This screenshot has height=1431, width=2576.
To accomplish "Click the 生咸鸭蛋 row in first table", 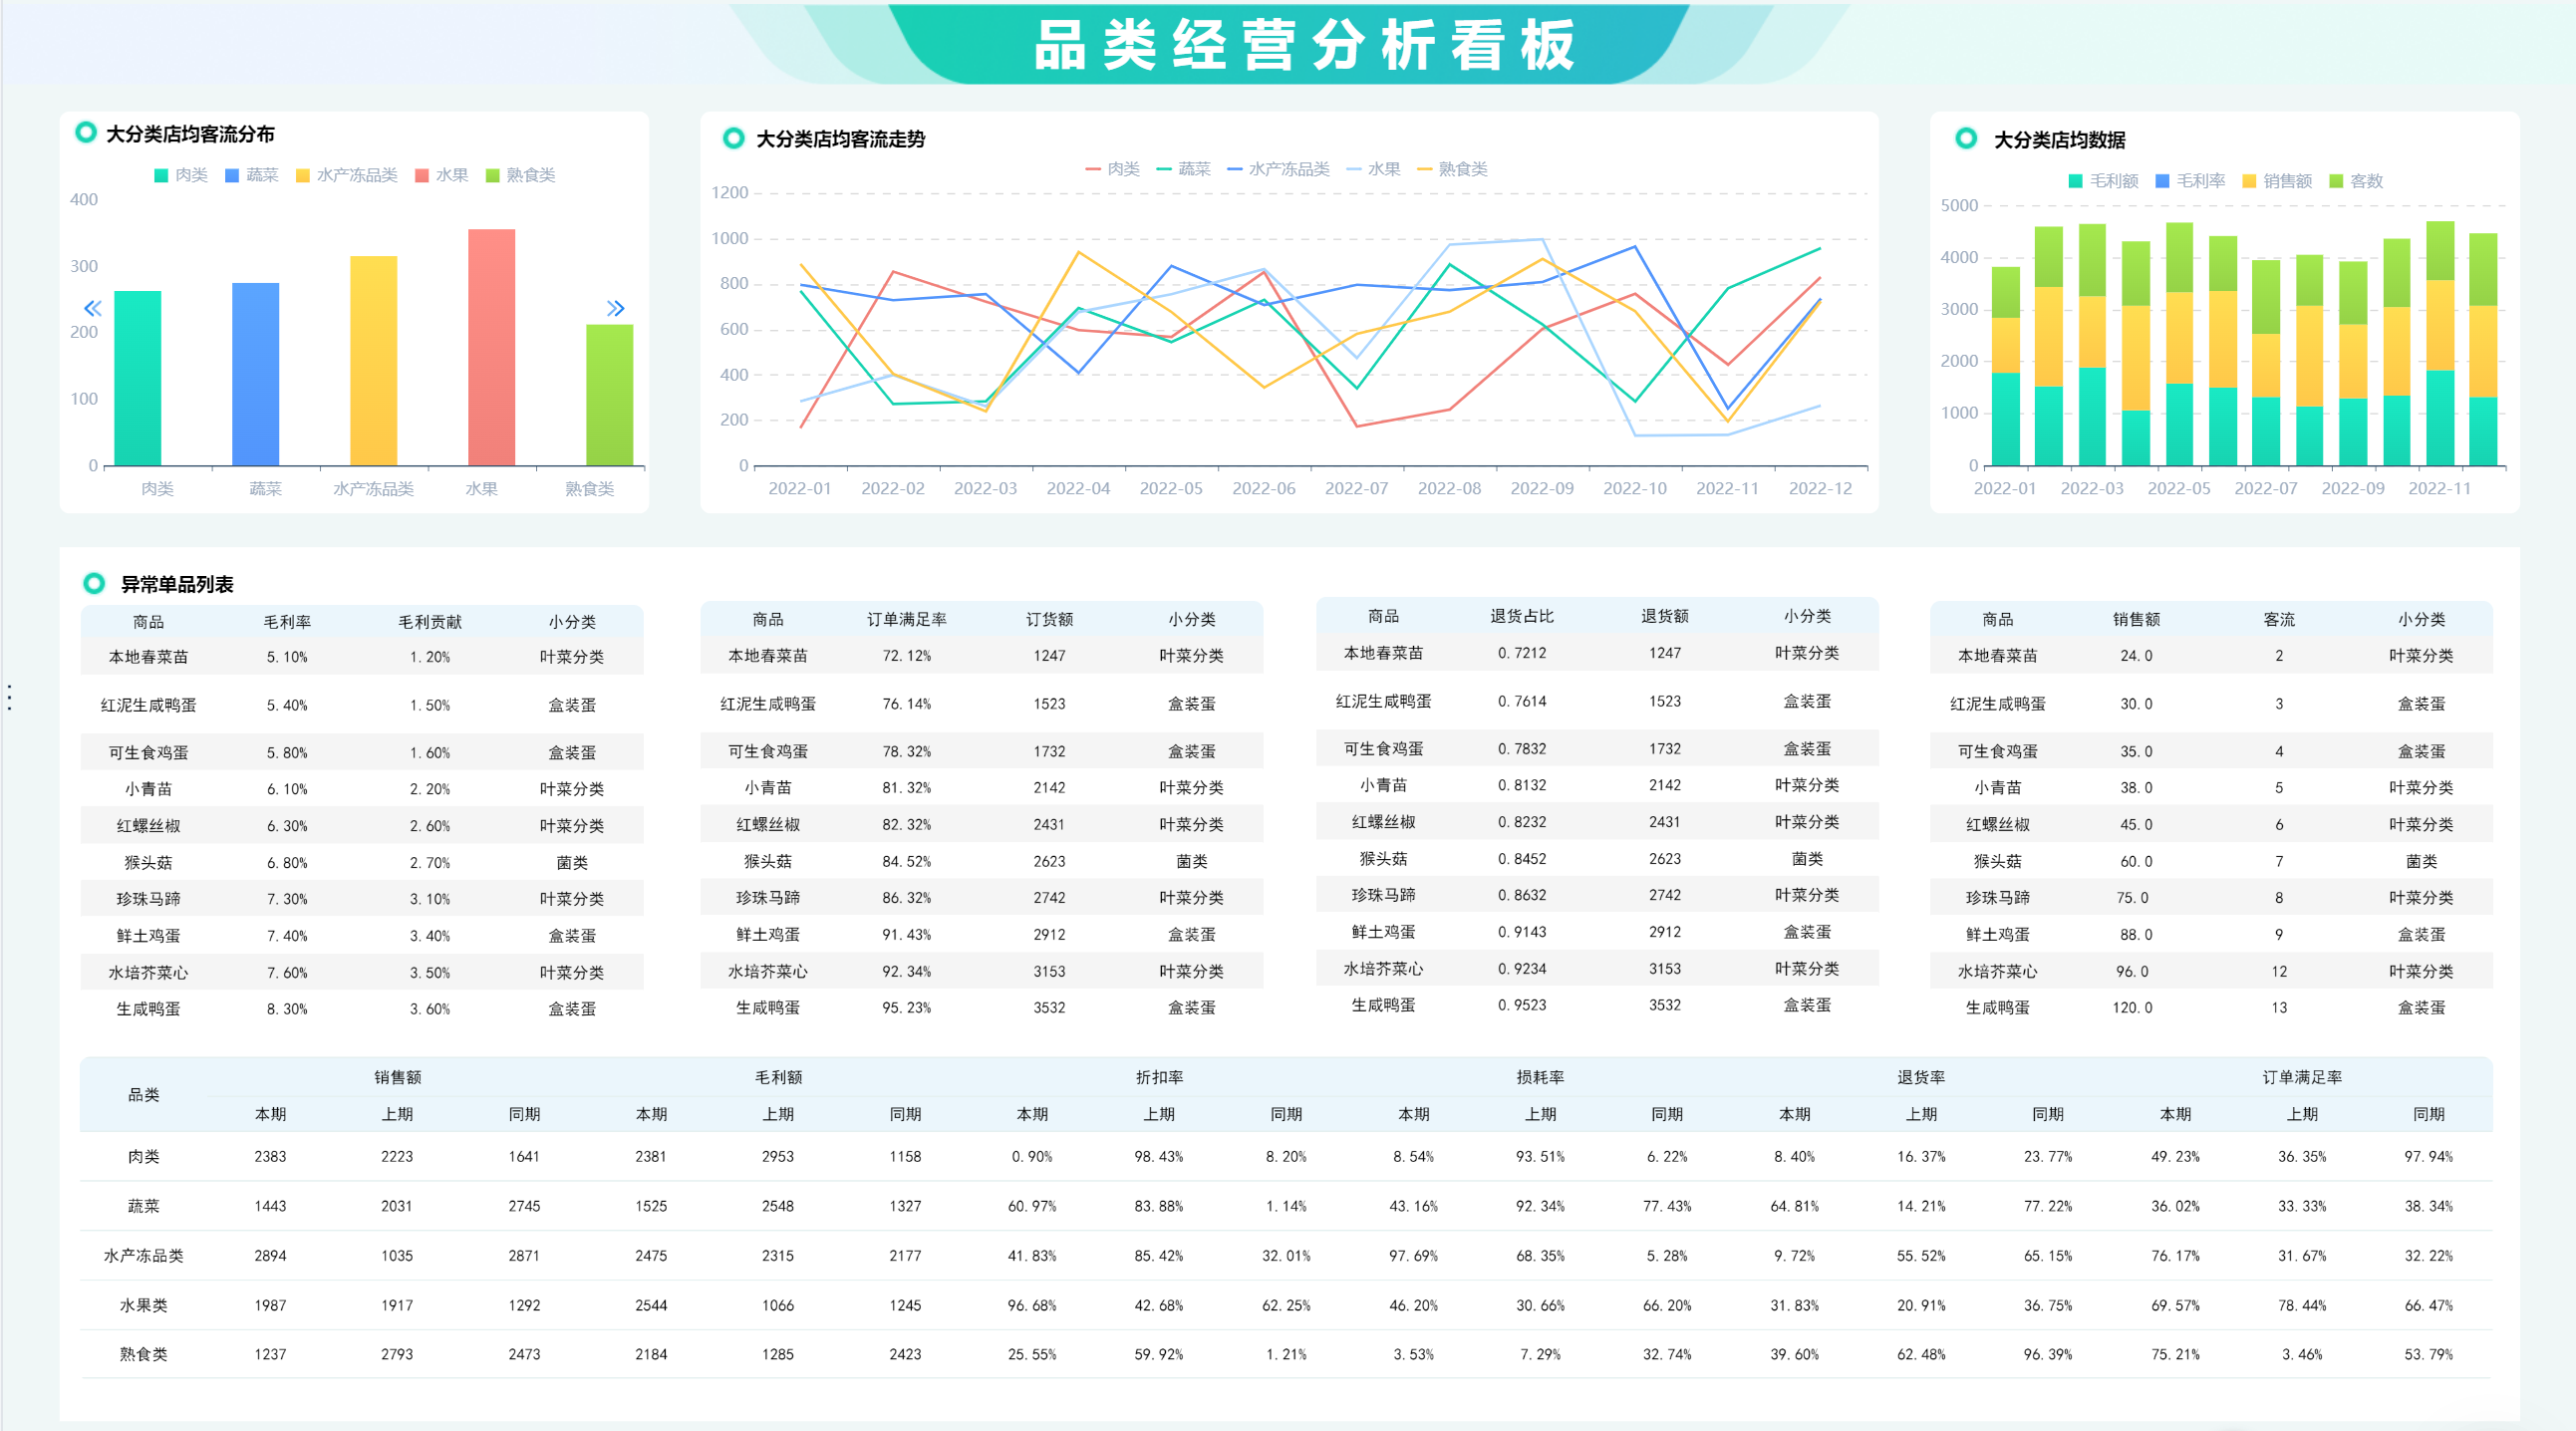I will pyautogui.click(x=148, y=1009).
